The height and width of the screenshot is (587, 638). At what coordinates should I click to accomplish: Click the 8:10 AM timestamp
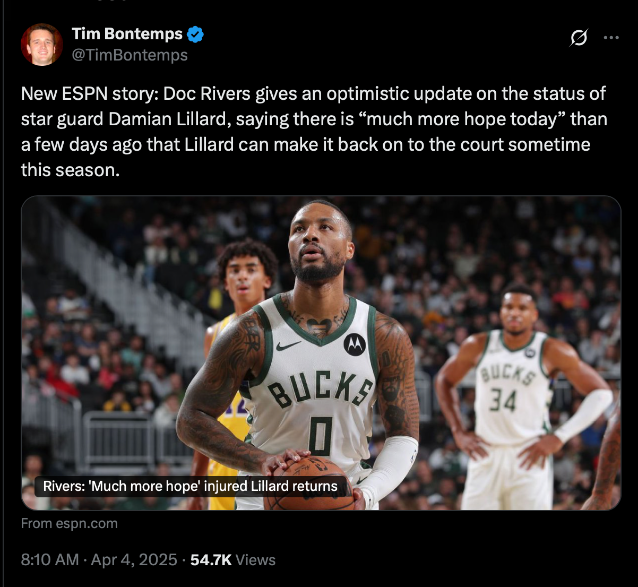[50, 560]
